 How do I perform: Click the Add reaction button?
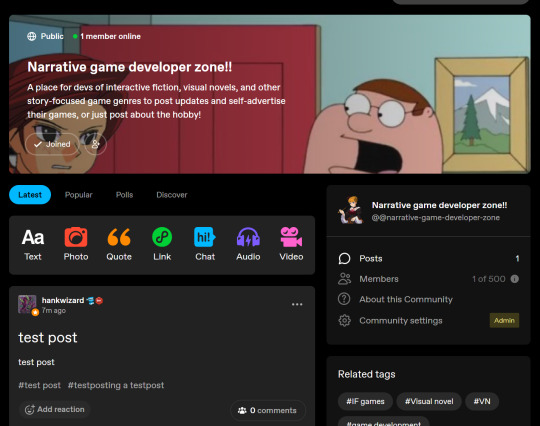click(x=55, y=409)
